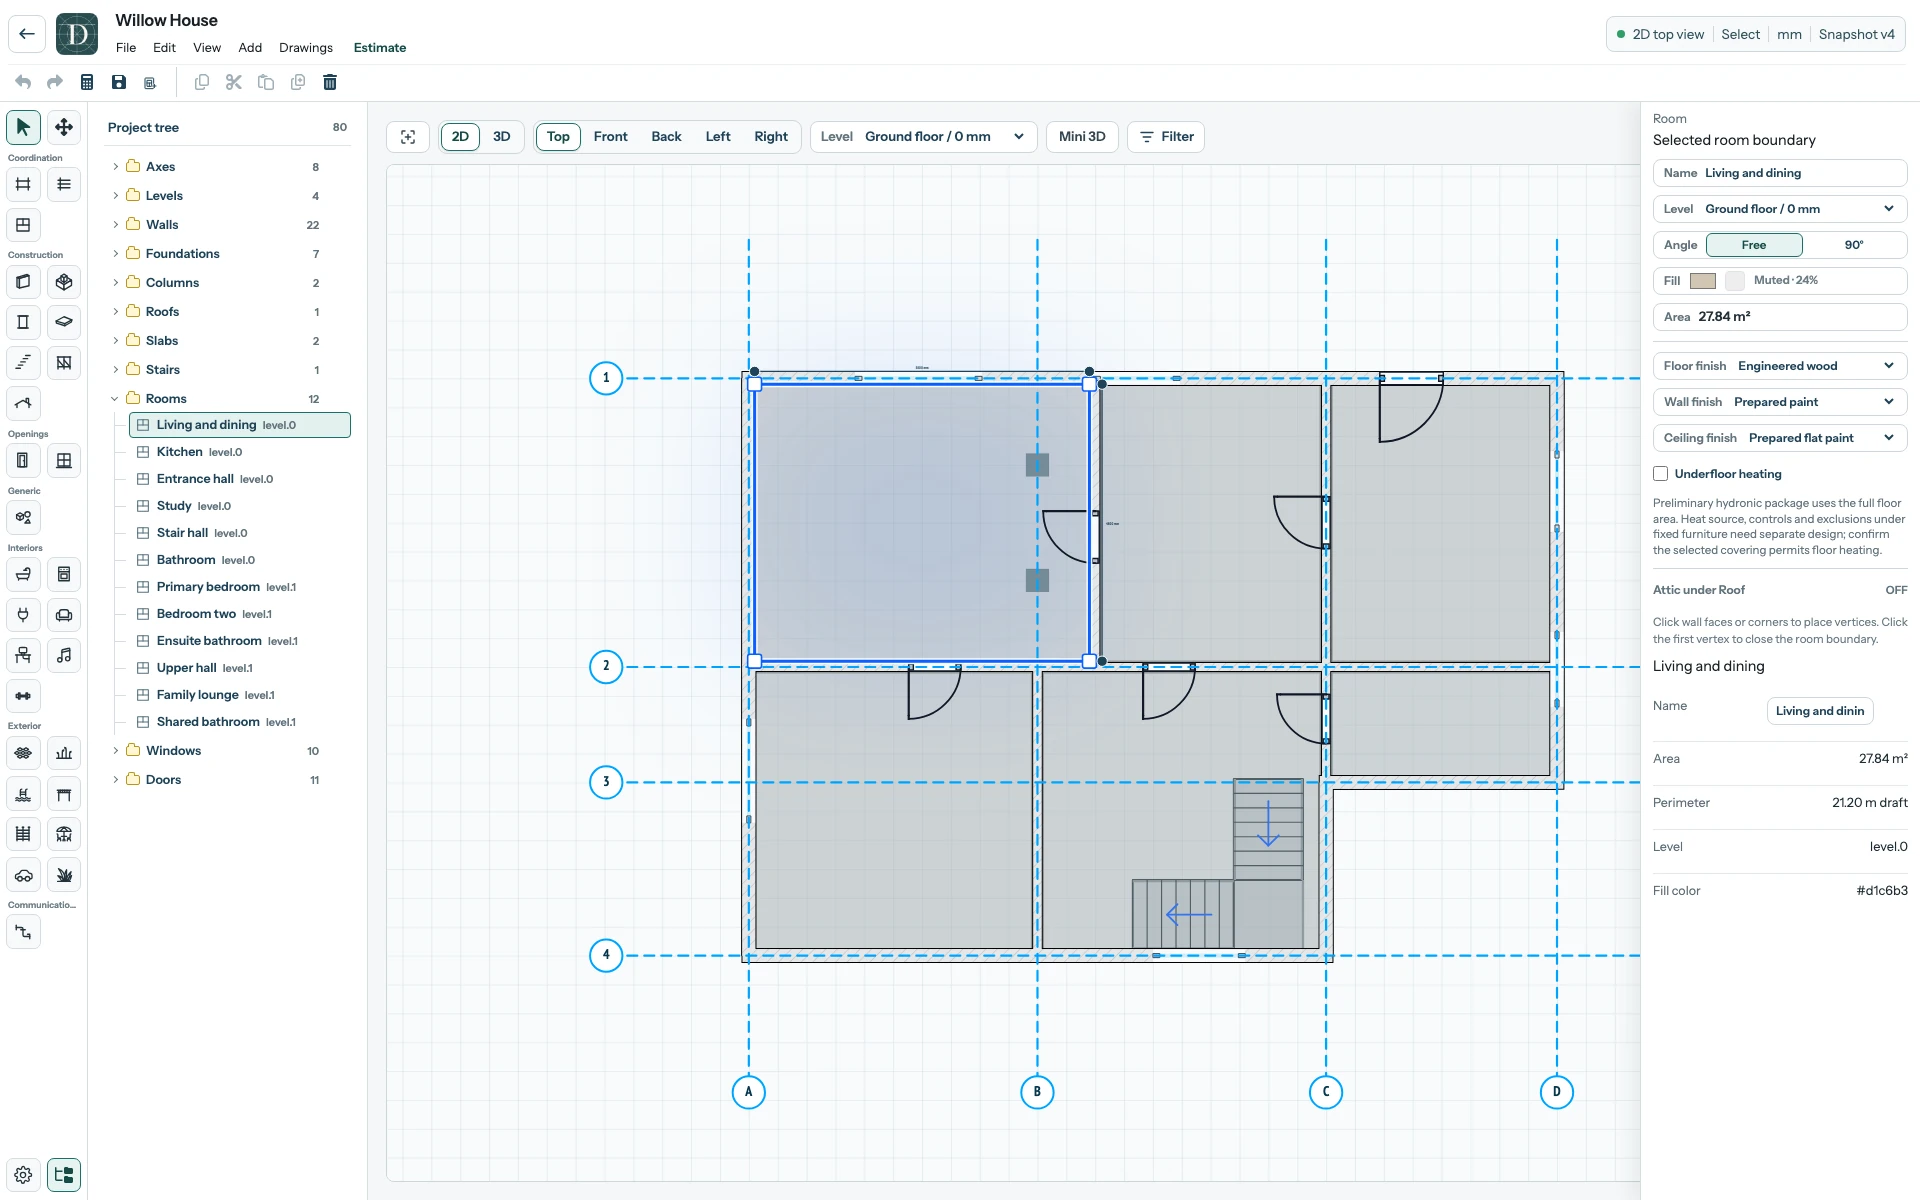This screenshot has width=1920, height=1200.
Task: Pick the car exterior tool
Action: (23, 875)
